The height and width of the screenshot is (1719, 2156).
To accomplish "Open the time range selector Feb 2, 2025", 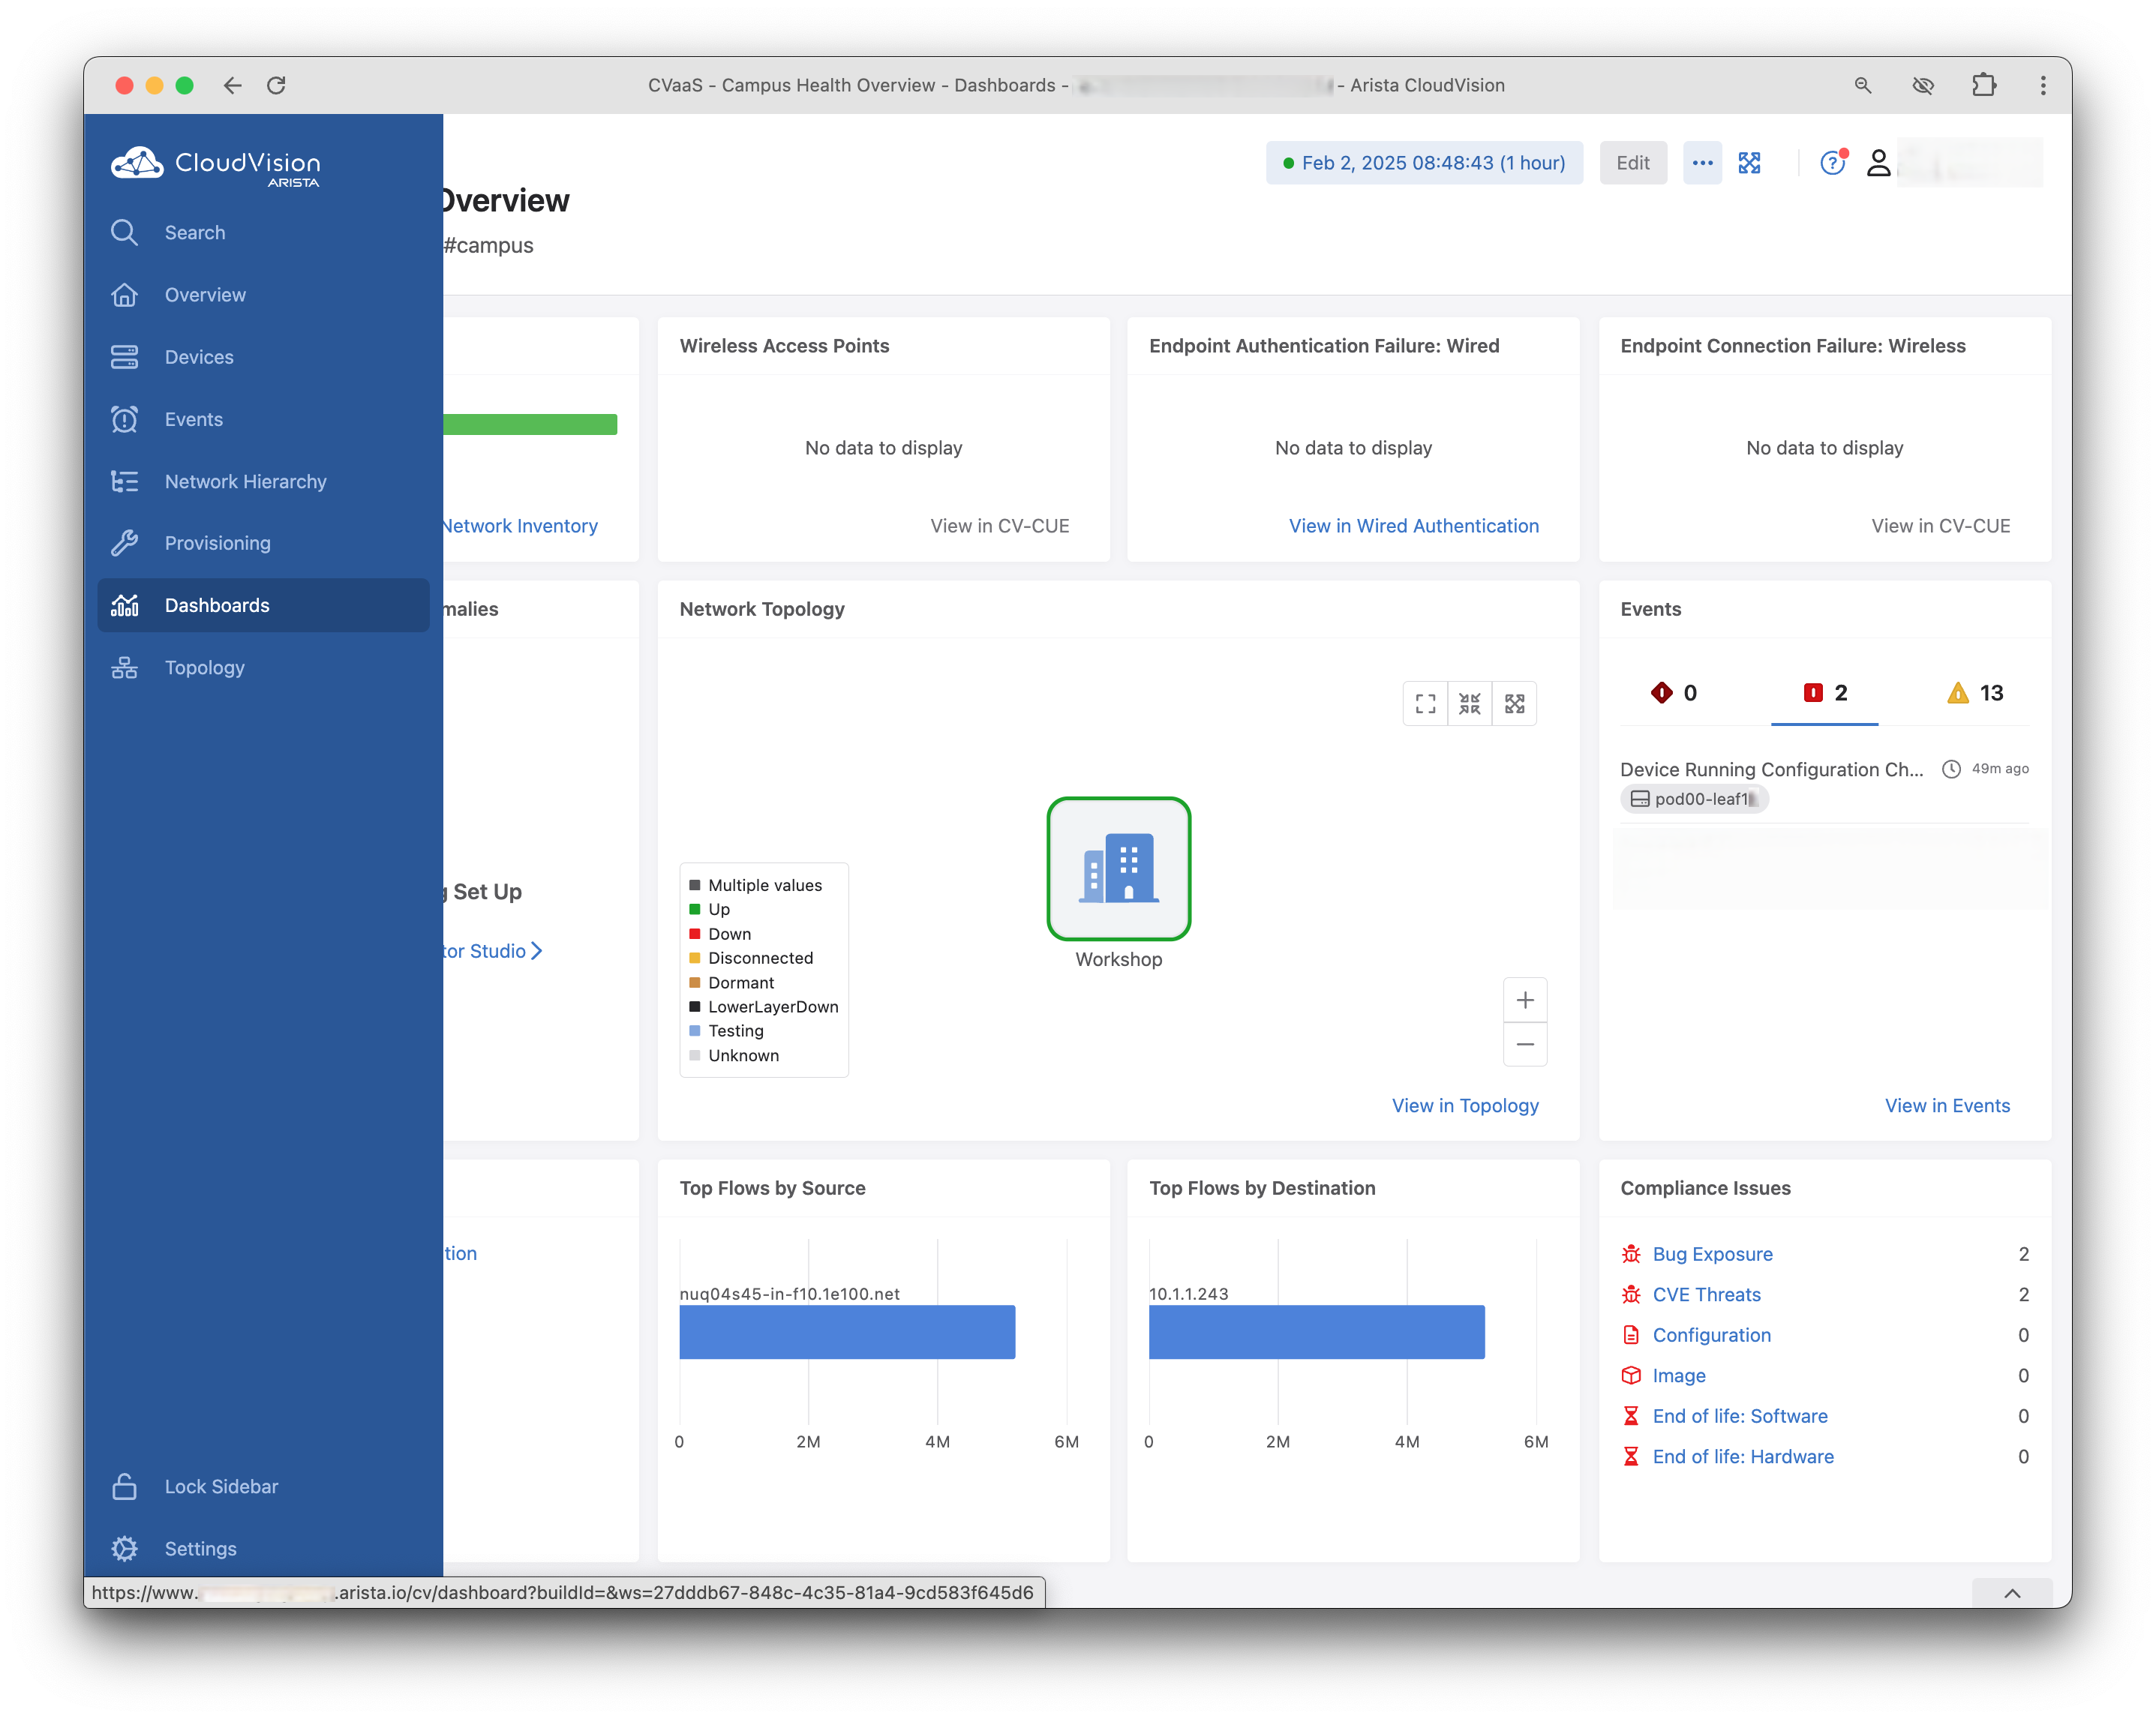I will pyautogui.click(x=1424, y=163).
